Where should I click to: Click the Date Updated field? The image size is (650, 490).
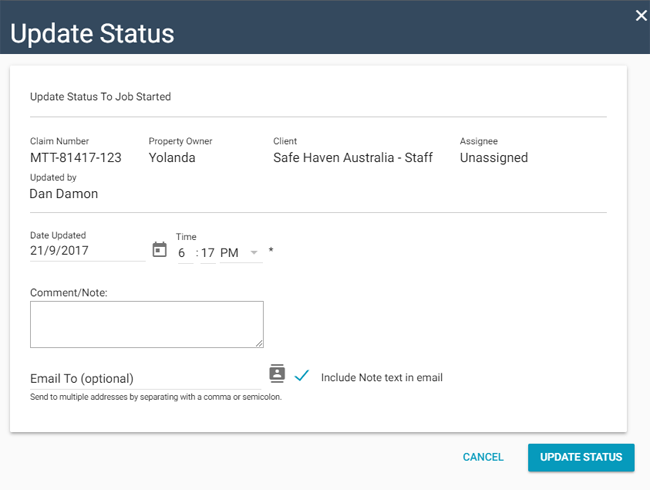[x=87, y=251]
